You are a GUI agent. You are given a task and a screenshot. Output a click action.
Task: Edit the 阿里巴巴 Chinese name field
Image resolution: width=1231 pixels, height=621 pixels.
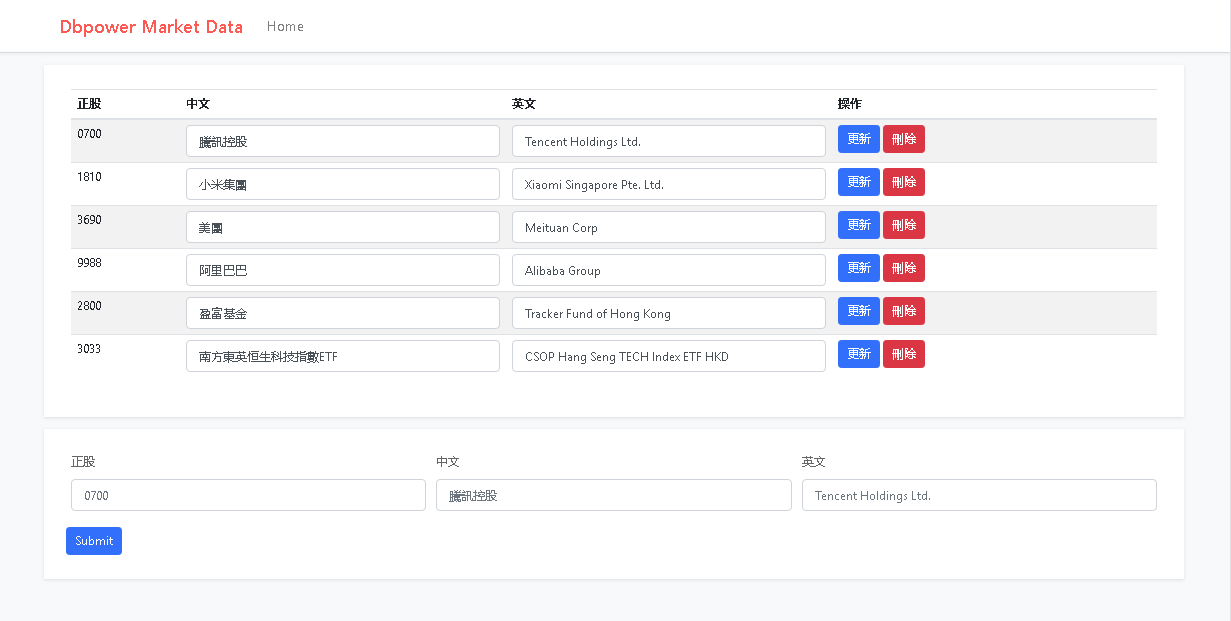click(x=343, y=270)
